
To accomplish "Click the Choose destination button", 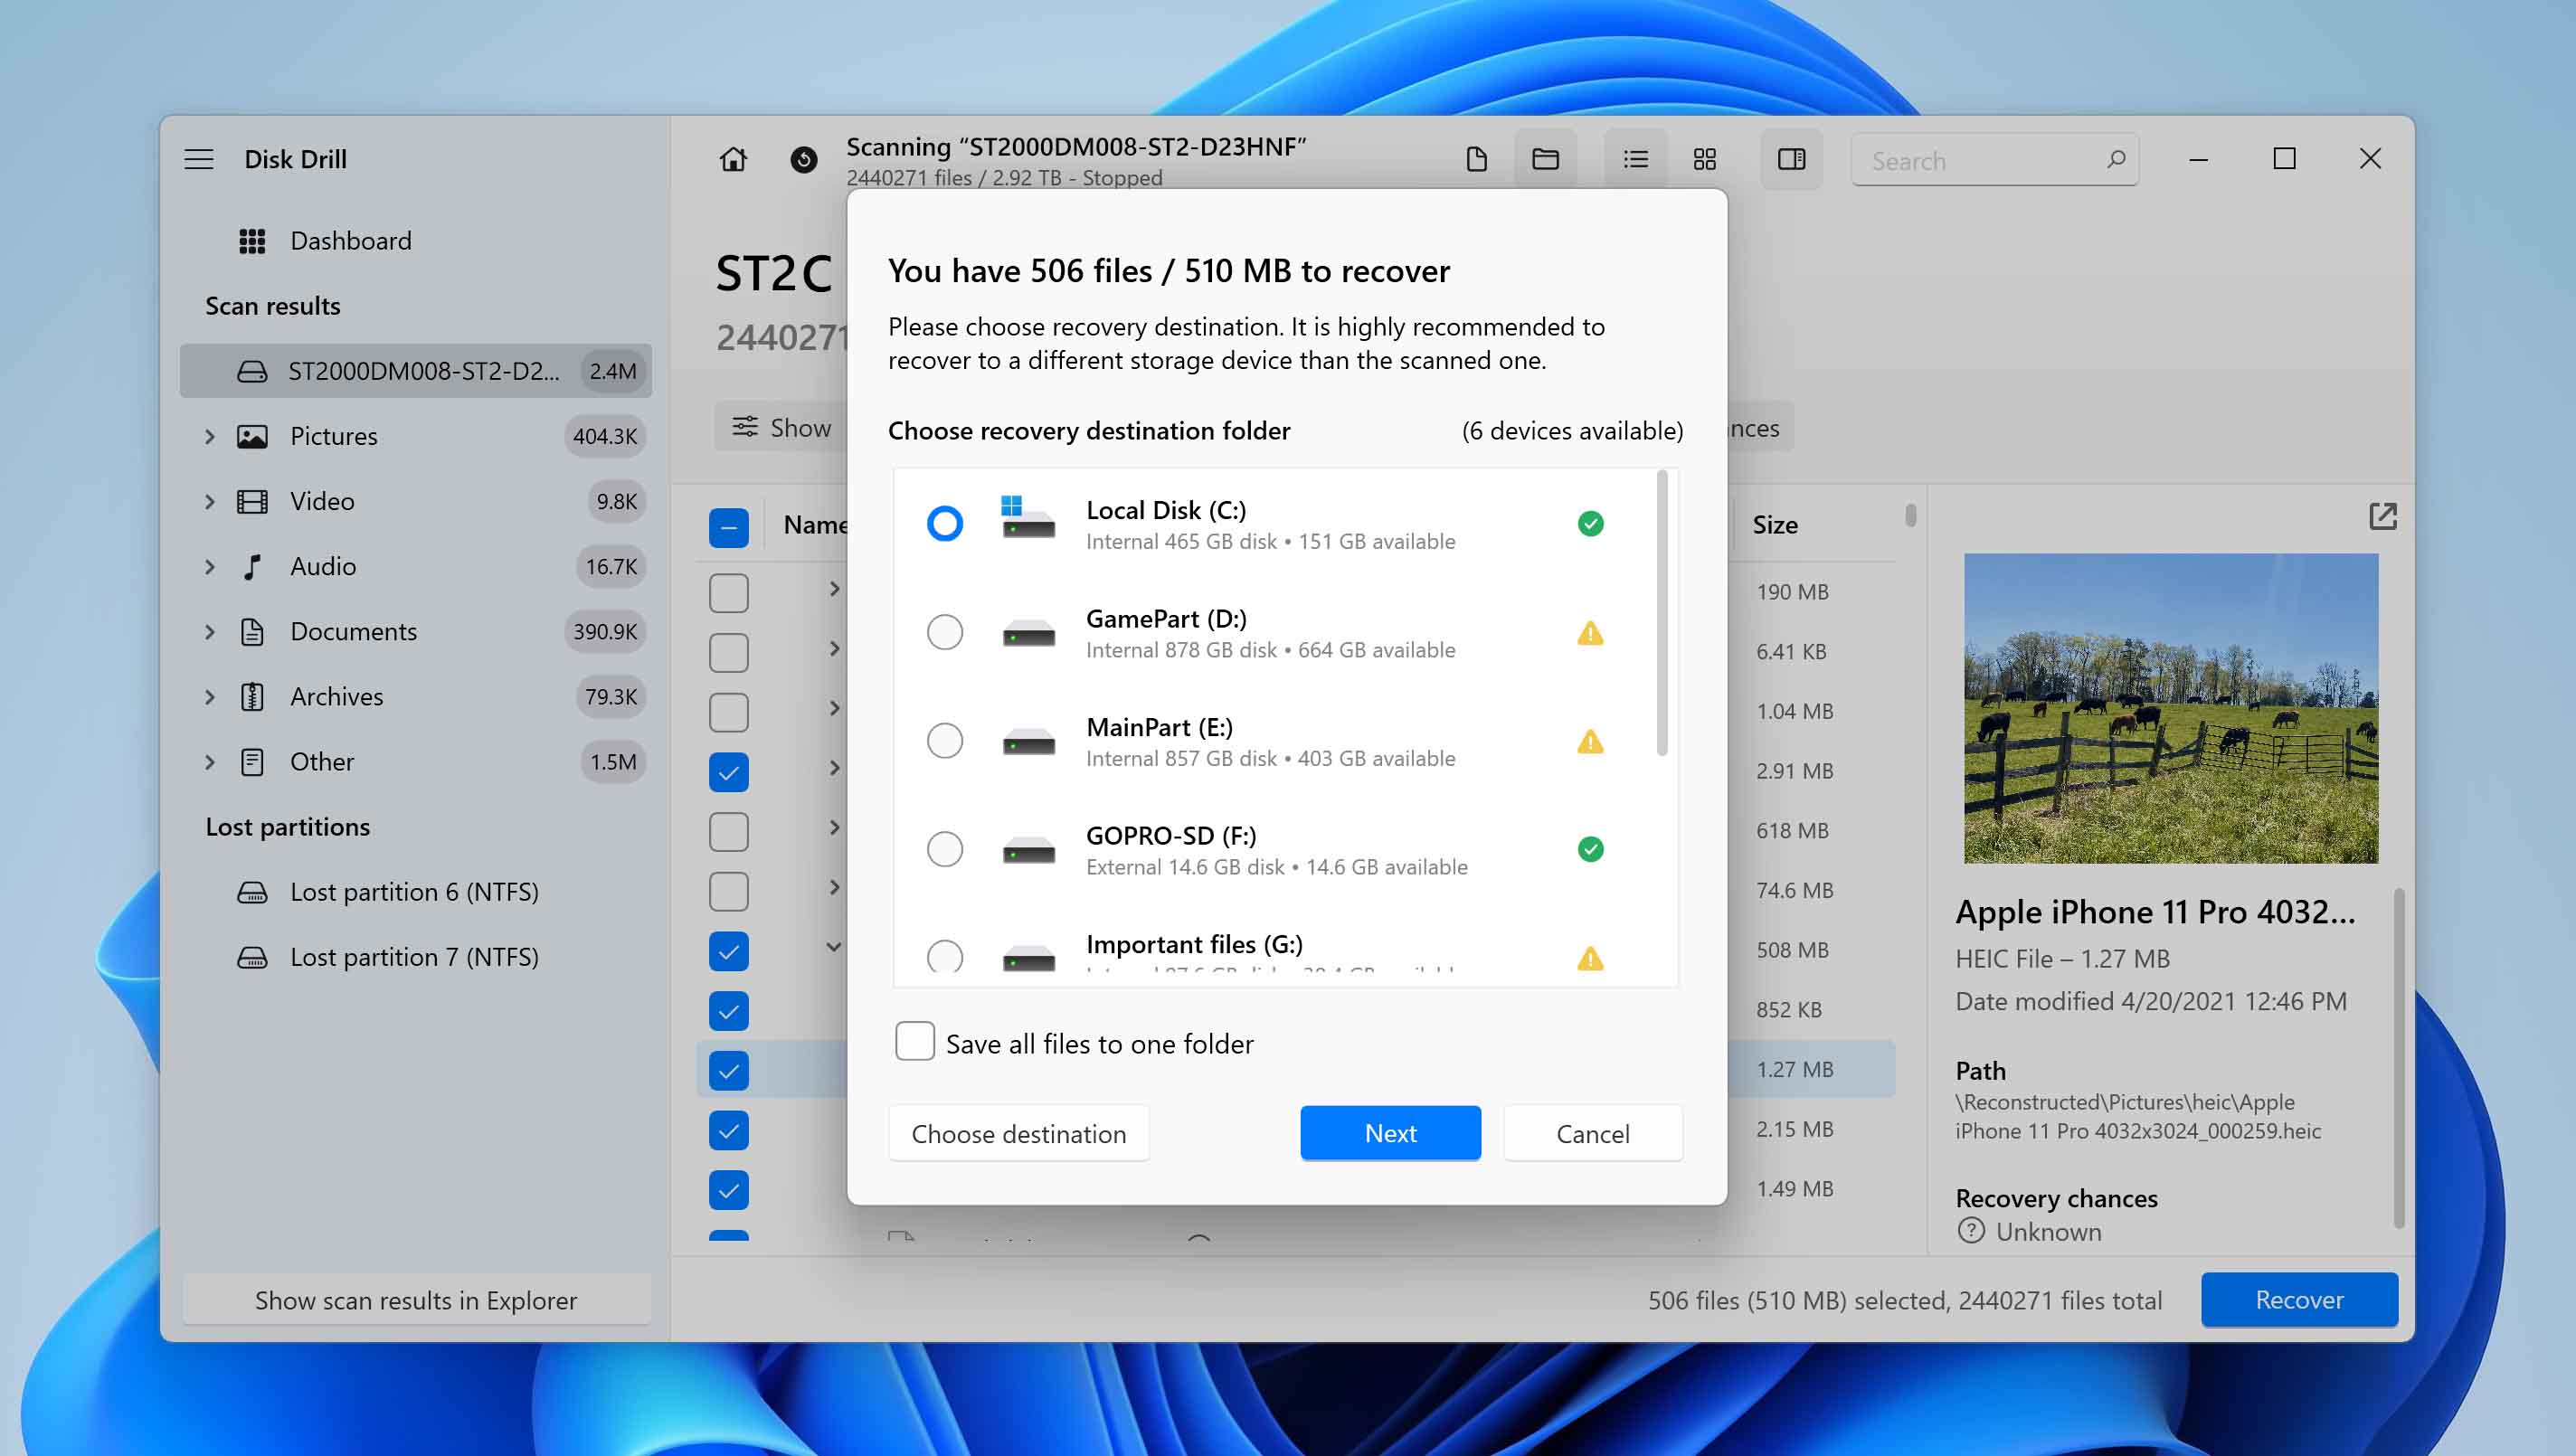I will 1018,1133.
